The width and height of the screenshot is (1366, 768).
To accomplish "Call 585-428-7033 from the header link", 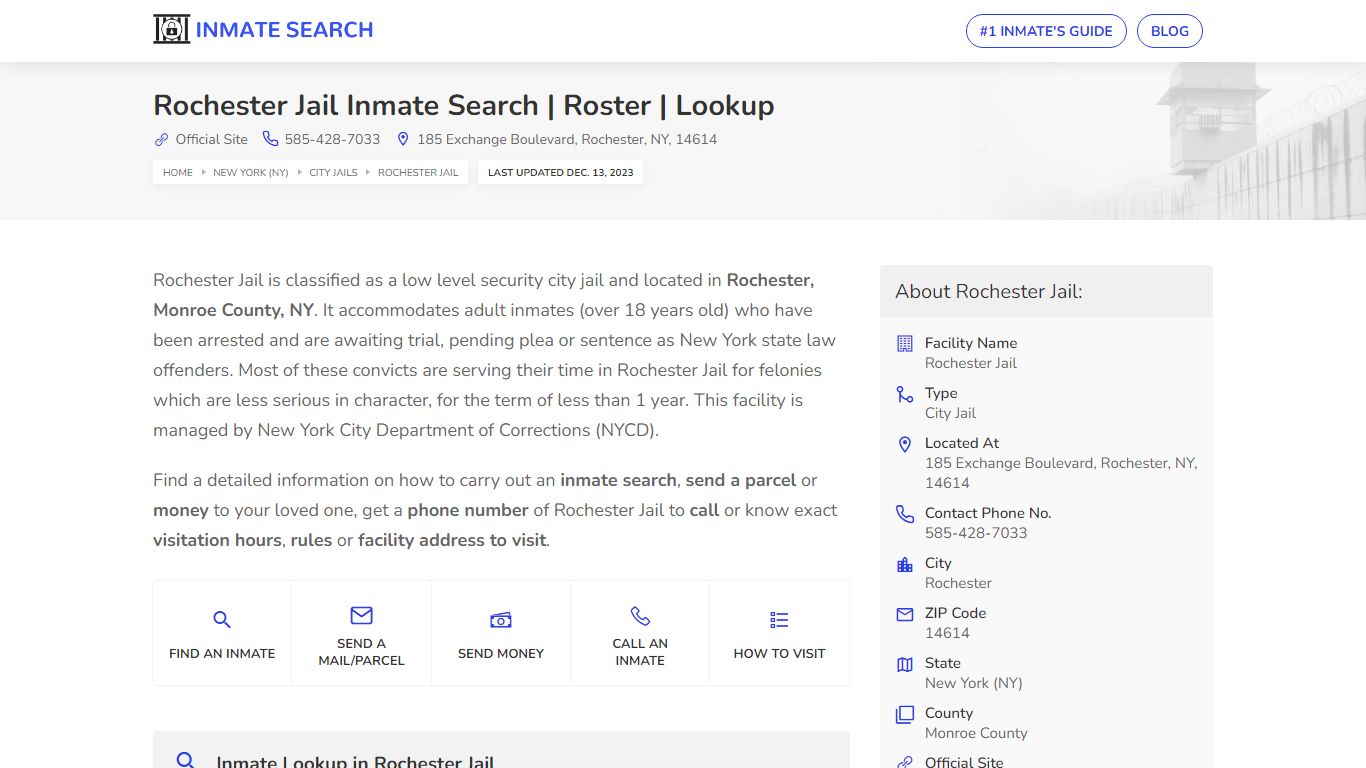I will [x=332, y=139].
